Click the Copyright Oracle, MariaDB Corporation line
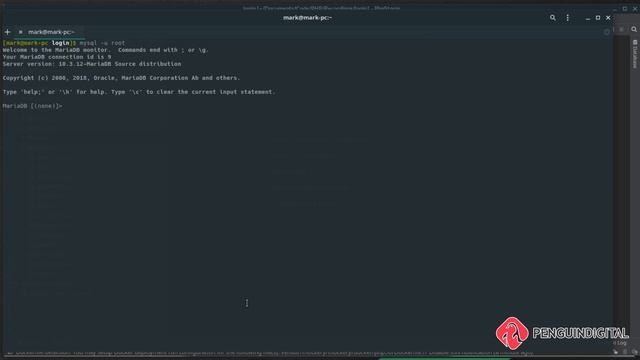640x360 pixels. tap(121, 78)
